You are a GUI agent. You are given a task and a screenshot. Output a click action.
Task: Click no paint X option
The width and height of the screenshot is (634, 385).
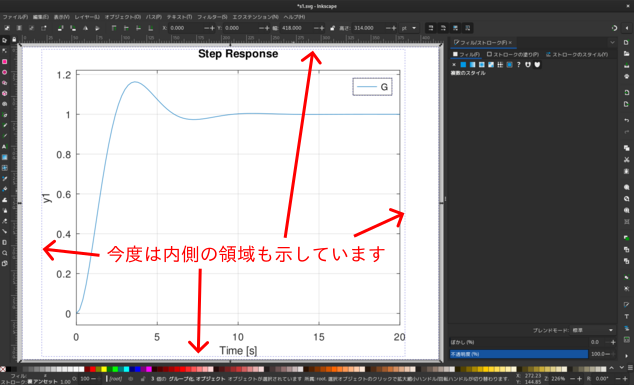(454, 65)
